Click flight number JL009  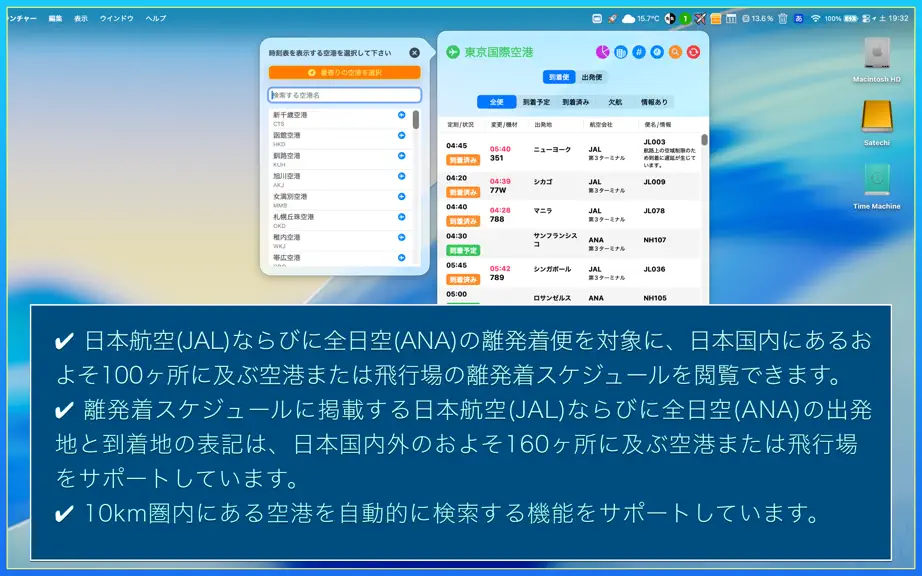pos(654,182)
